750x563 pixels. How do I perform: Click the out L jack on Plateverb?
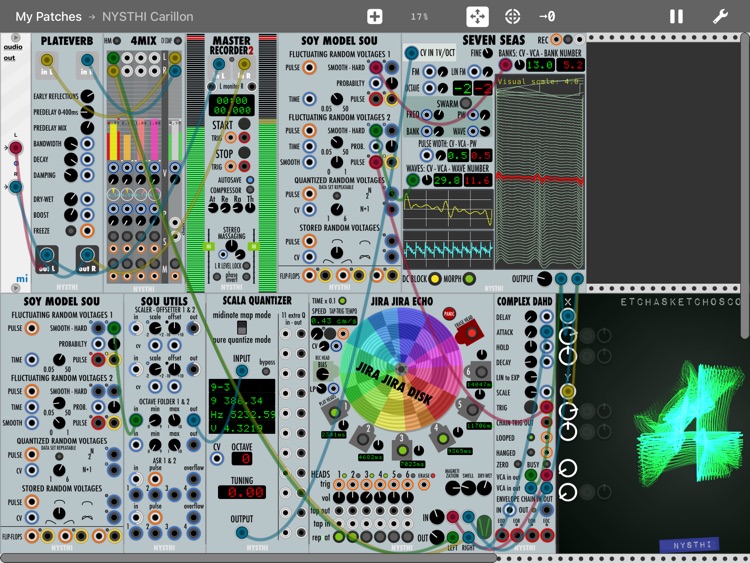point(47,255)
